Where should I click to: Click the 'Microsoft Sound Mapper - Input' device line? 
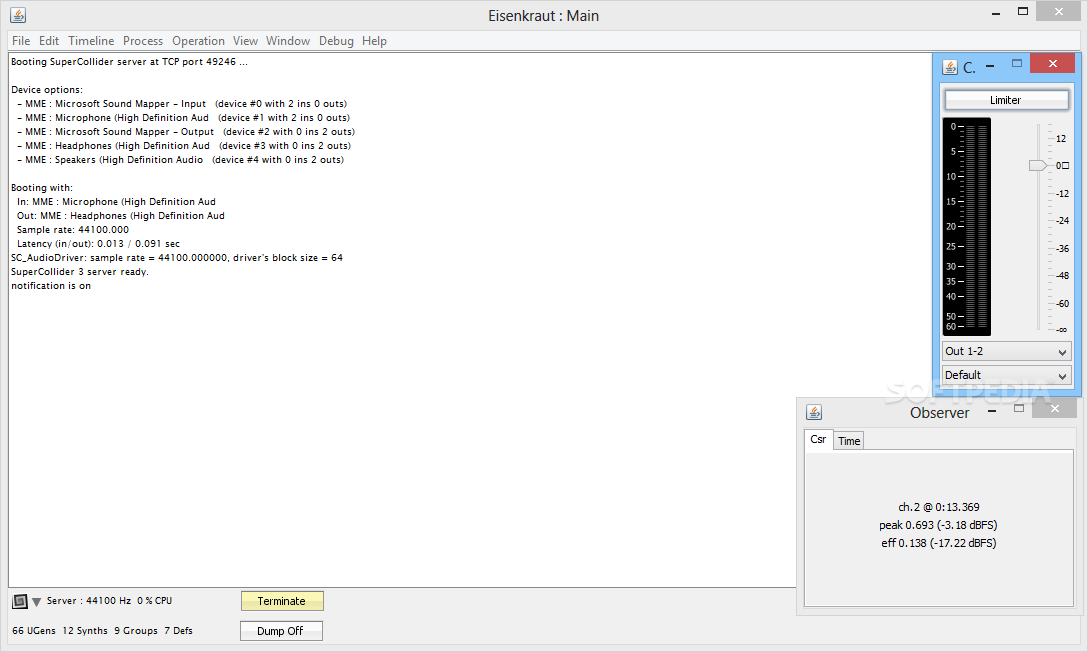pos(182,104)
